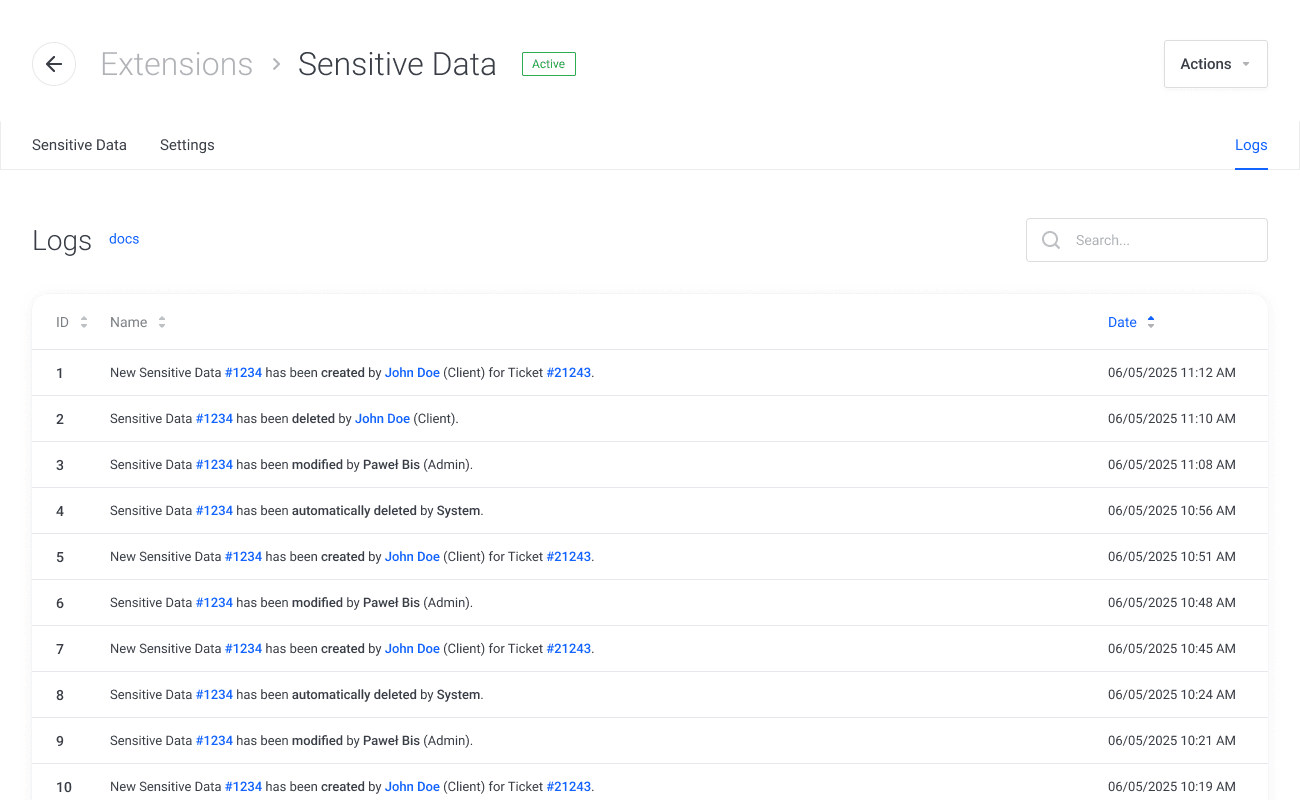Open Ticket #21243 link in row 7
This screenshot has width=1300, height=800.
pos(569,649)
